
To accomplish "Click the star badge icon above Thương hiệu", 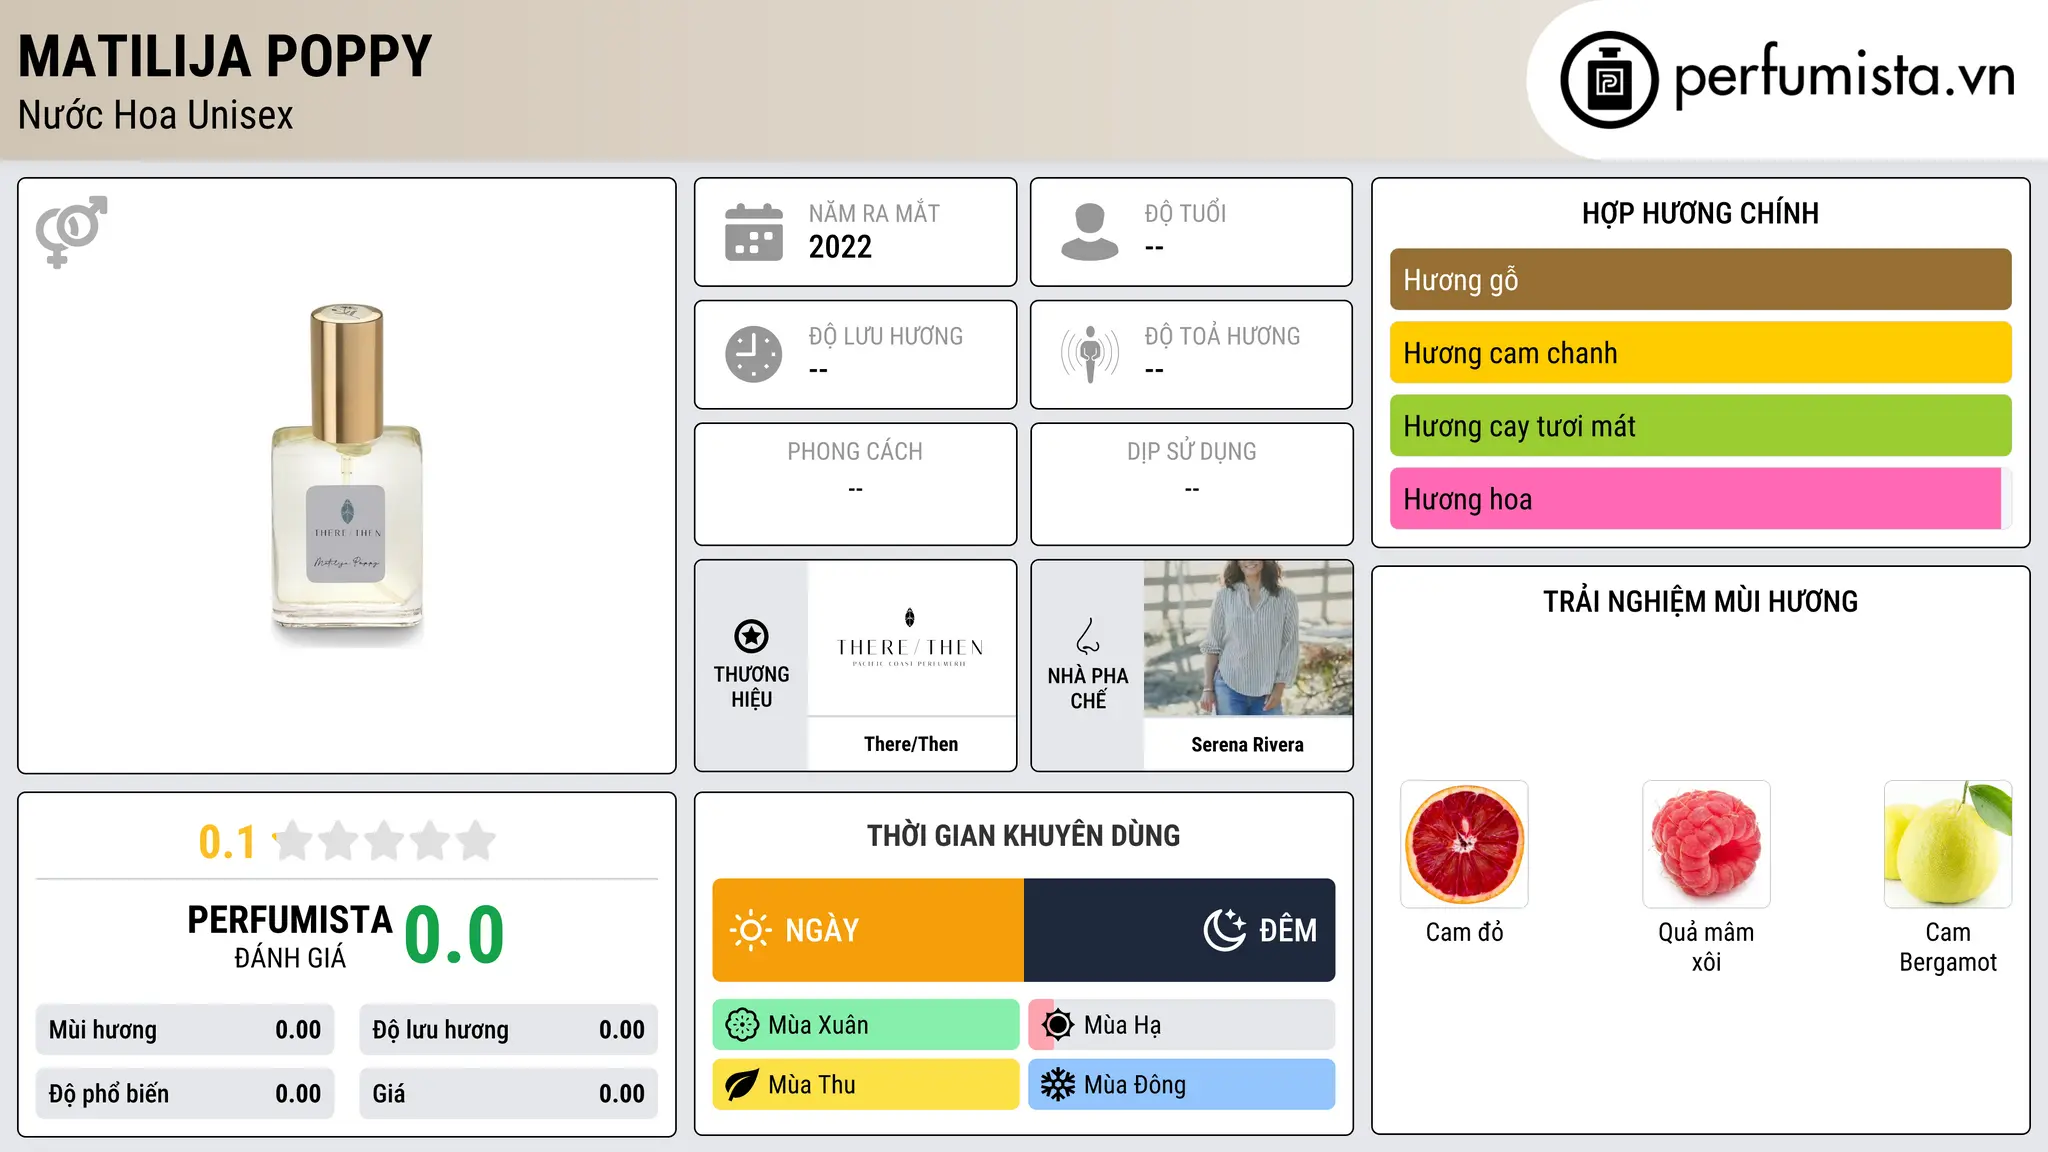I will pyautogui.click(x=751, y=636).
